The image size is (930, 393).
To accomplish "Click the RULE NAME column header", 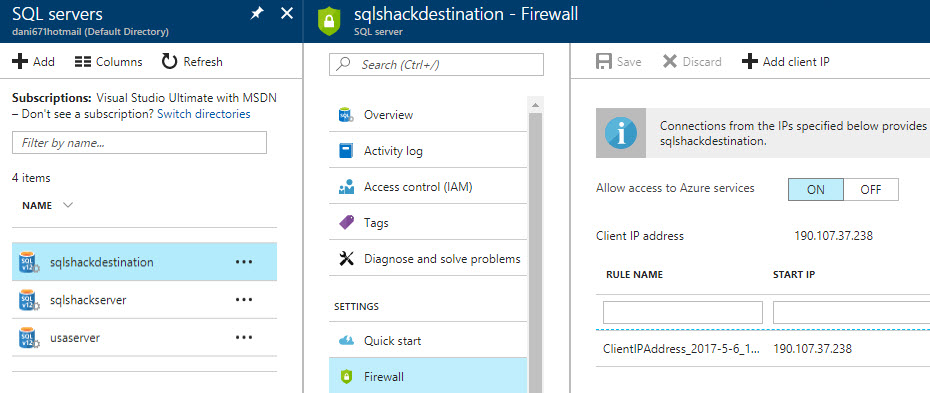I will (x=634, y=275).
